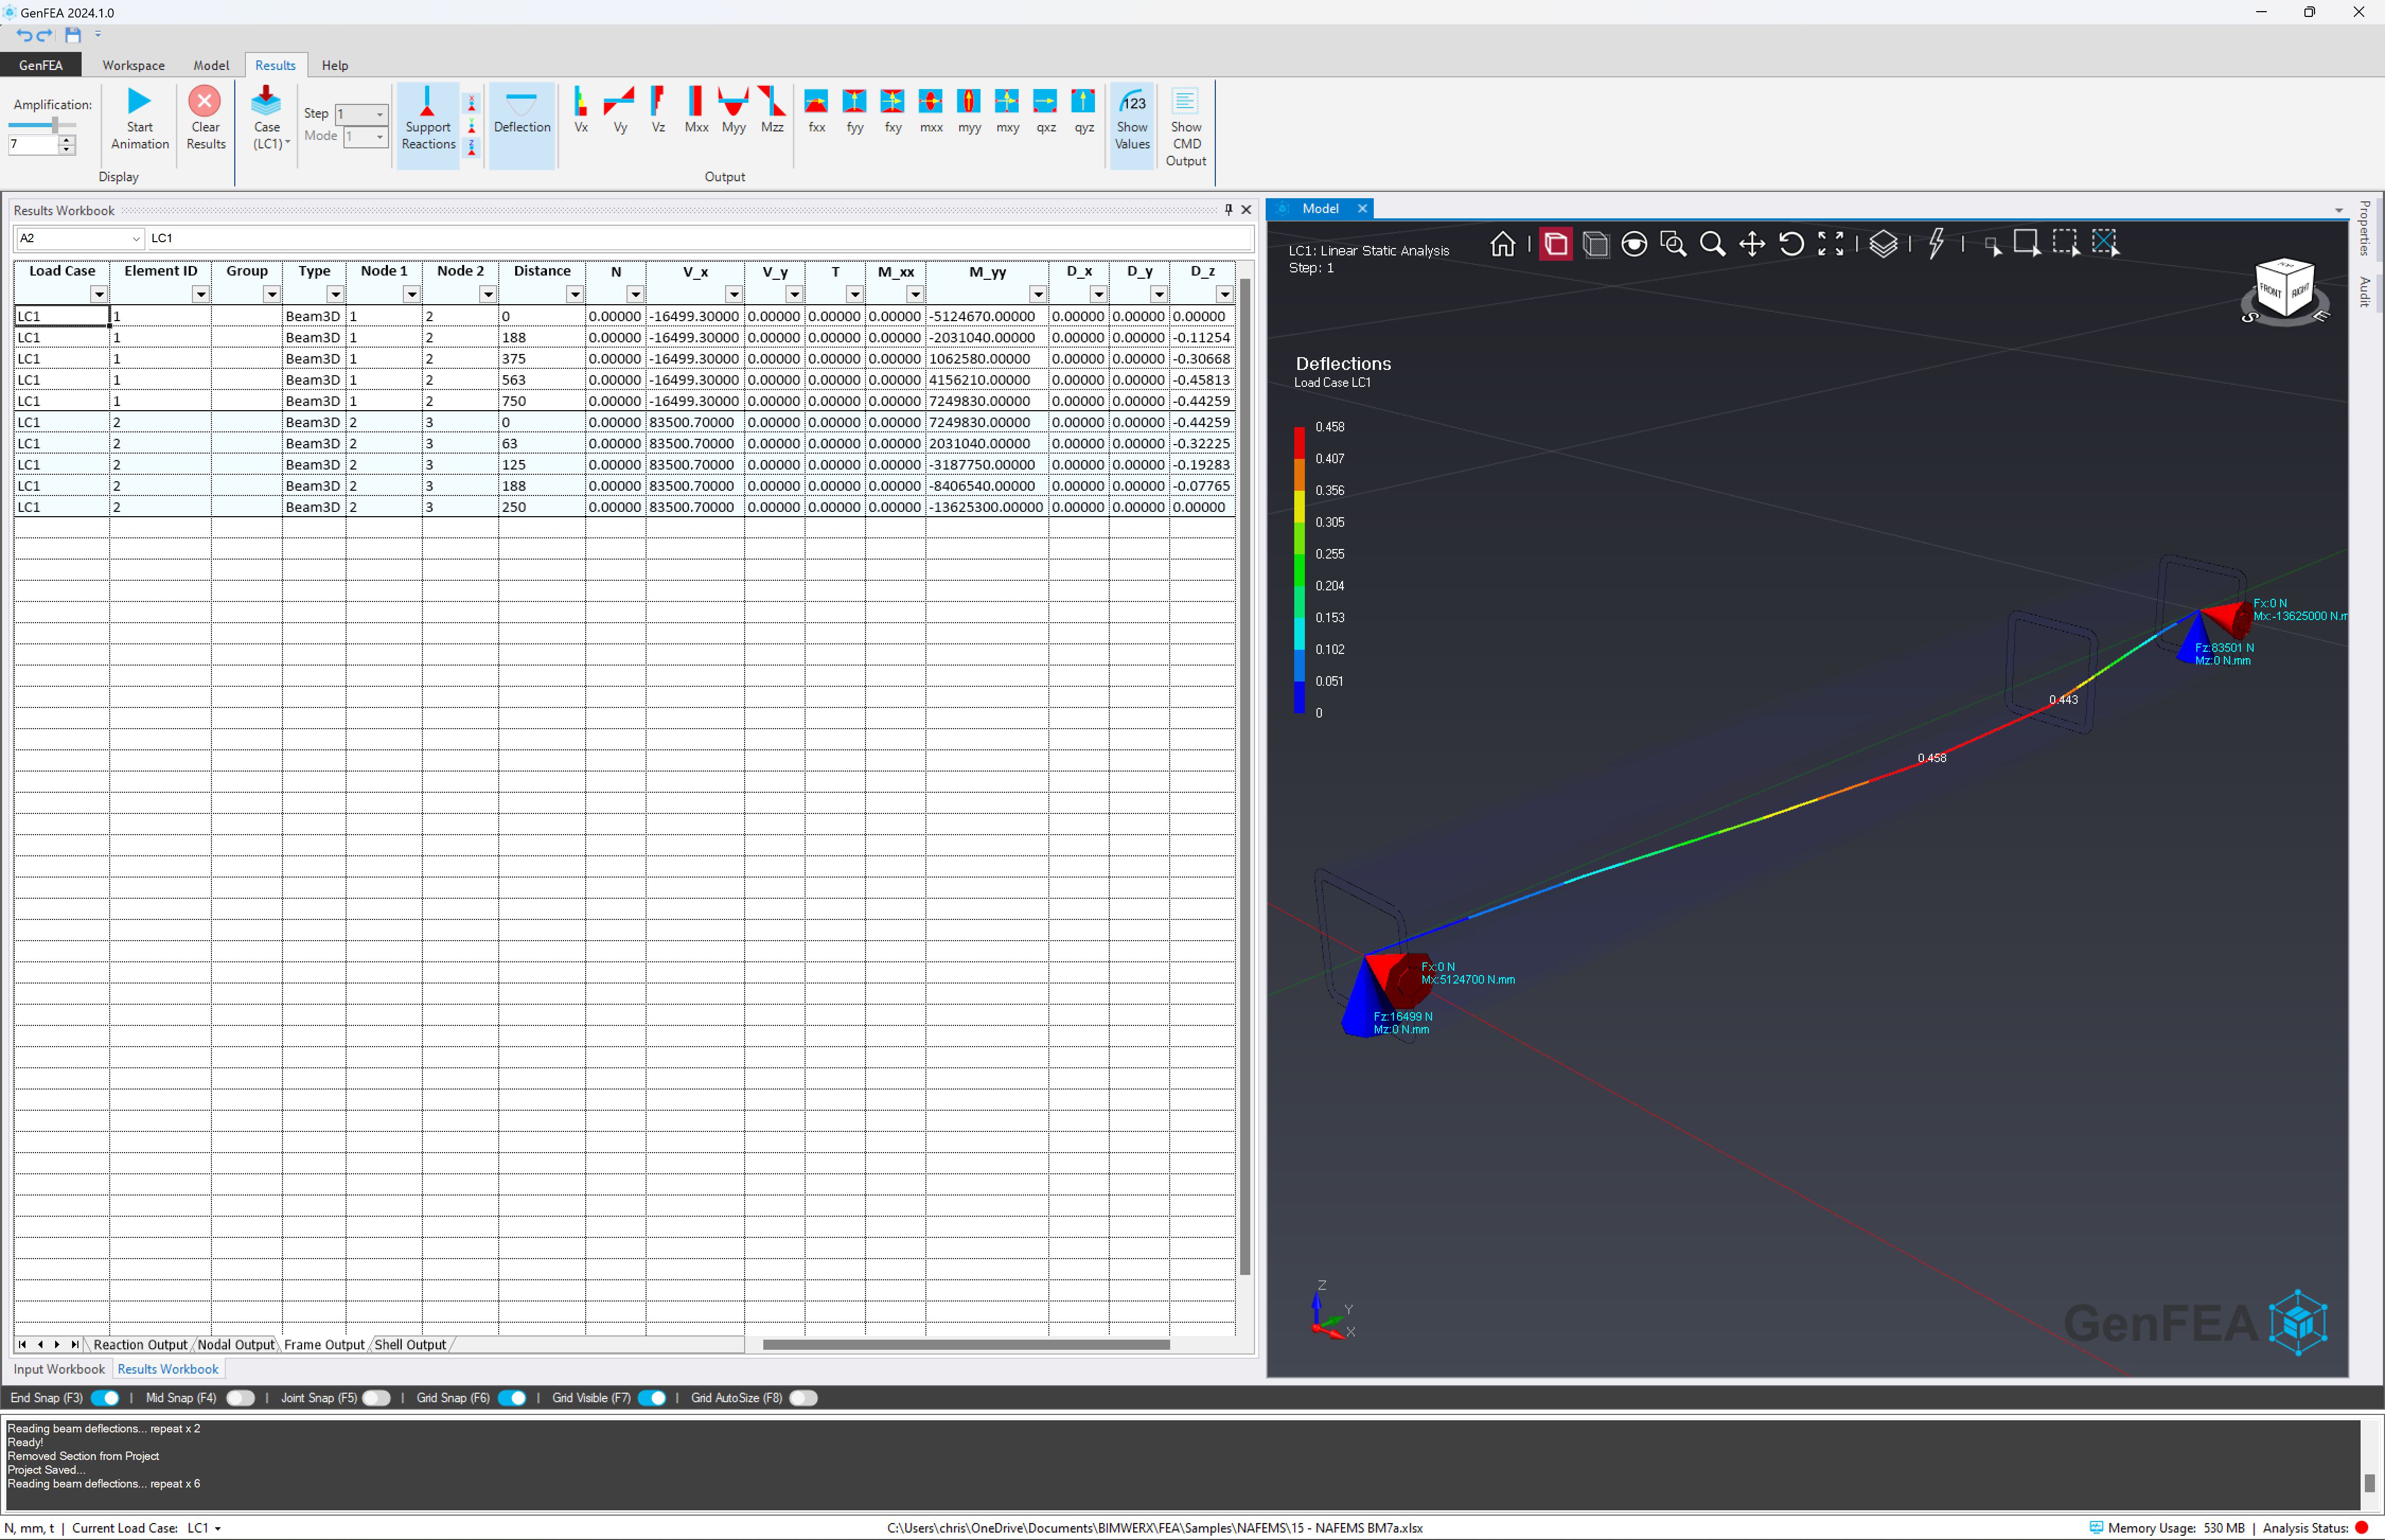
Task: Open the Load Case column filter dropdown
Action: point(98,294)
